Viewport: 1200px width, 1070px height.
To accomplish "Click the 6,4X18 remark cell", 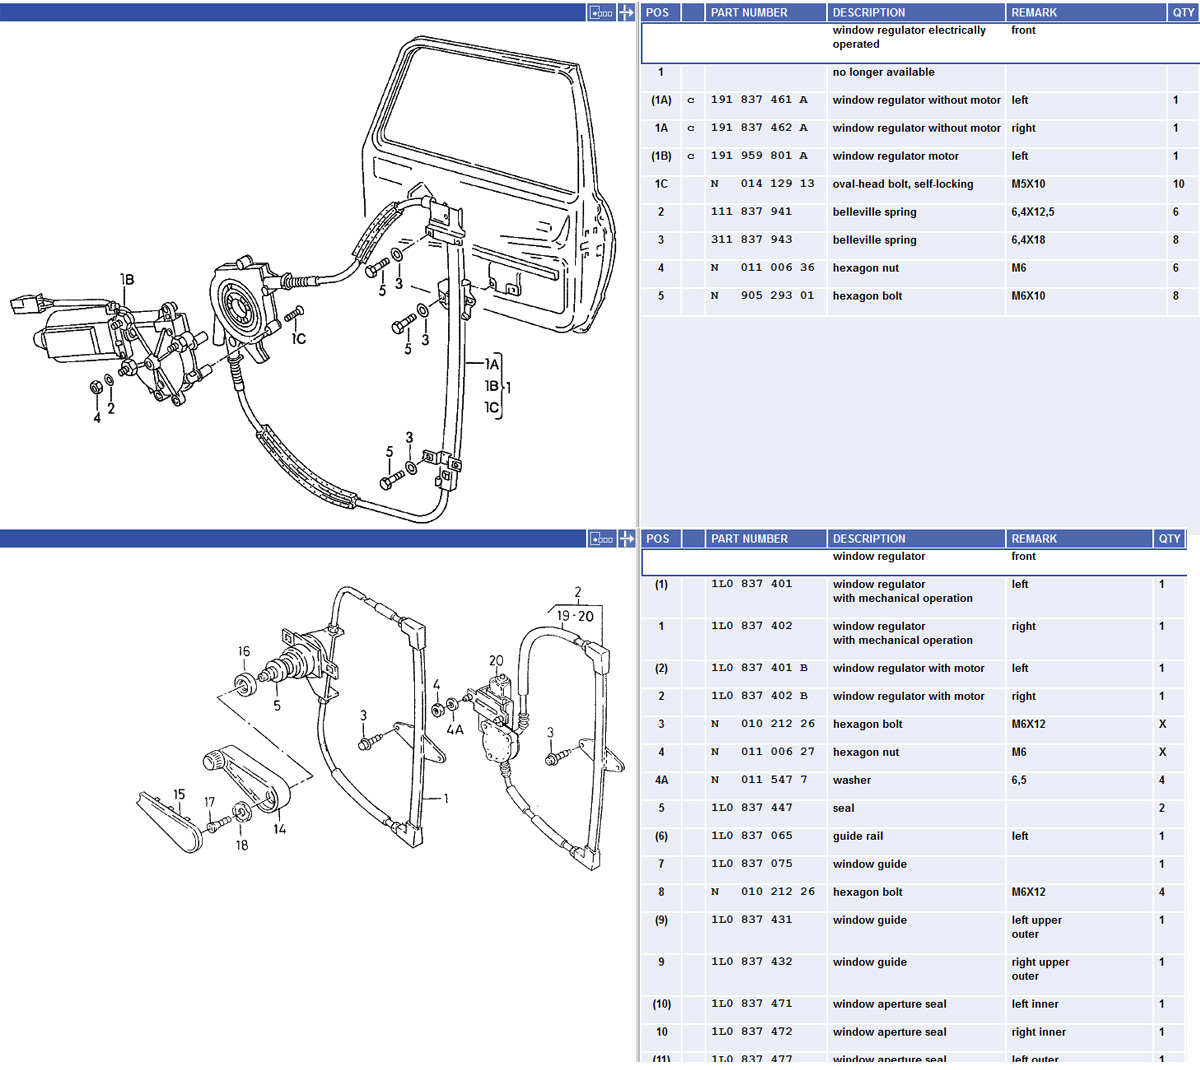I will tap(1086, 240).
